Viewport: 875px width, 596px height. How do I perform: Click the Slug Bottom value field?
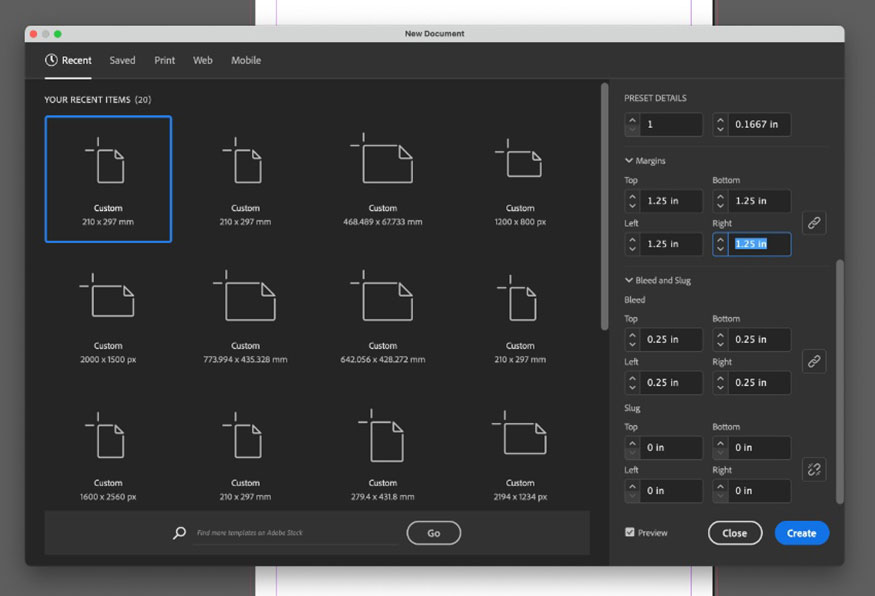pos(759,448)
